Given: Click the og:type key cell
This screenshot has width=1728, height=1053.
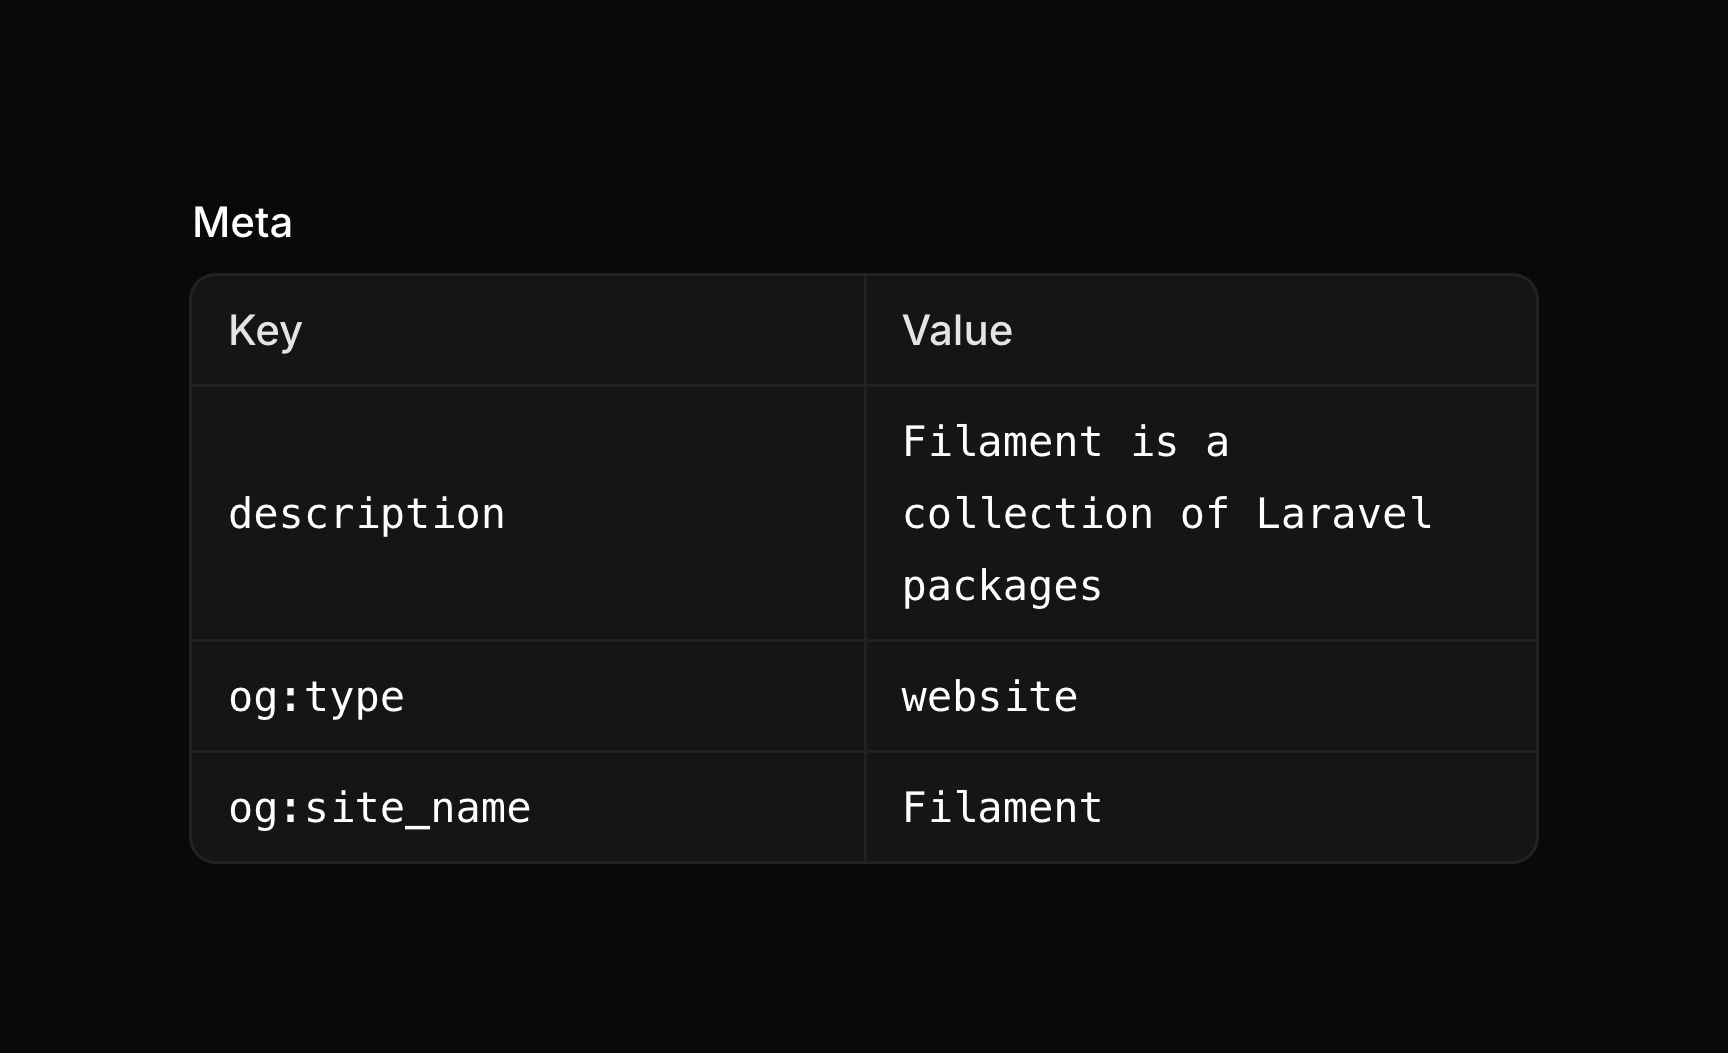Looking at the screenshot, I should click(316, 696).
